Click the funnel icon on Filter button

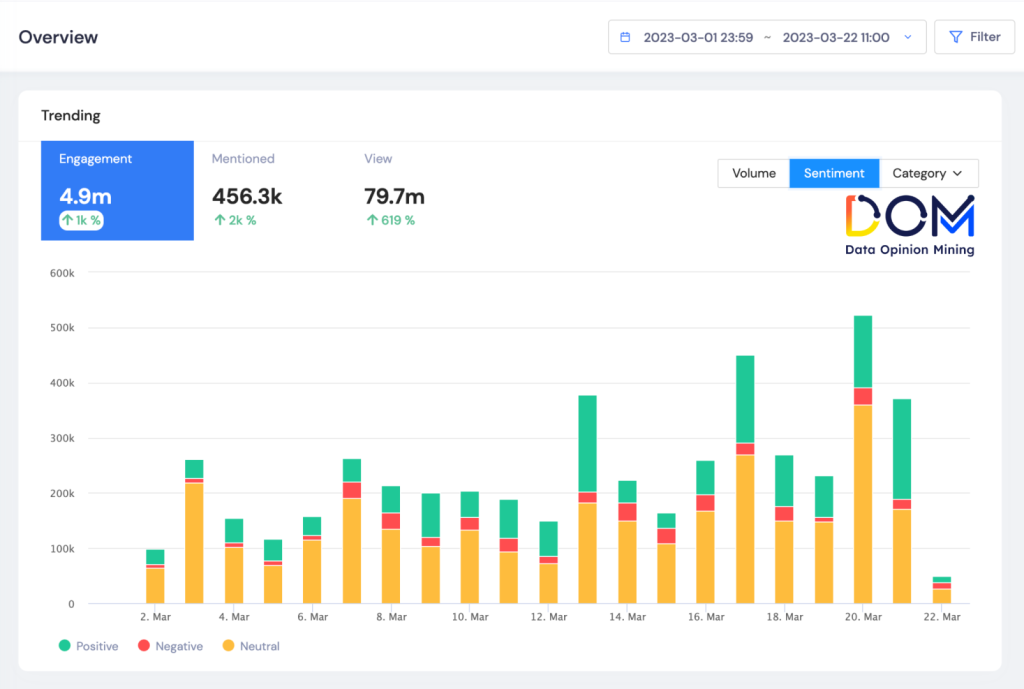(956, 37)
